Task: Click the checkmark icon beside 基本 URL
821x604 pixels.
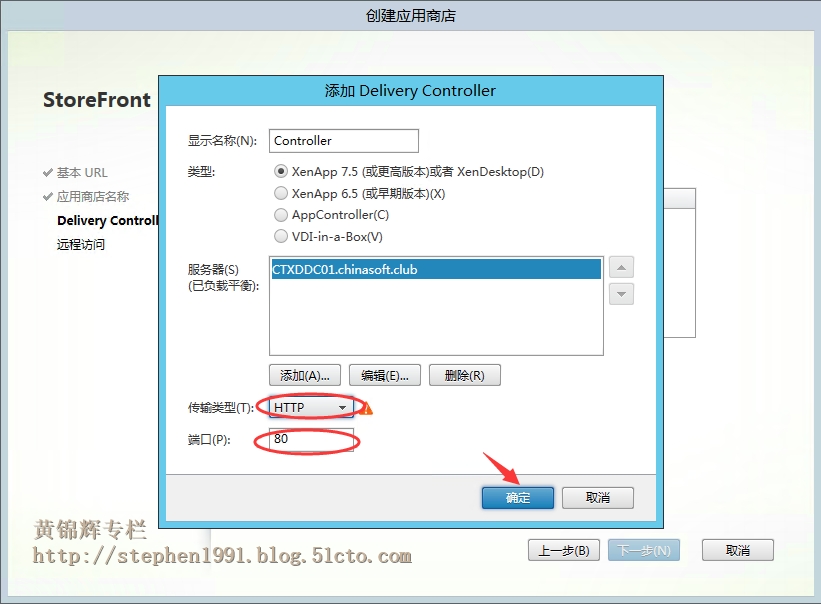Action: pos(48,173)
